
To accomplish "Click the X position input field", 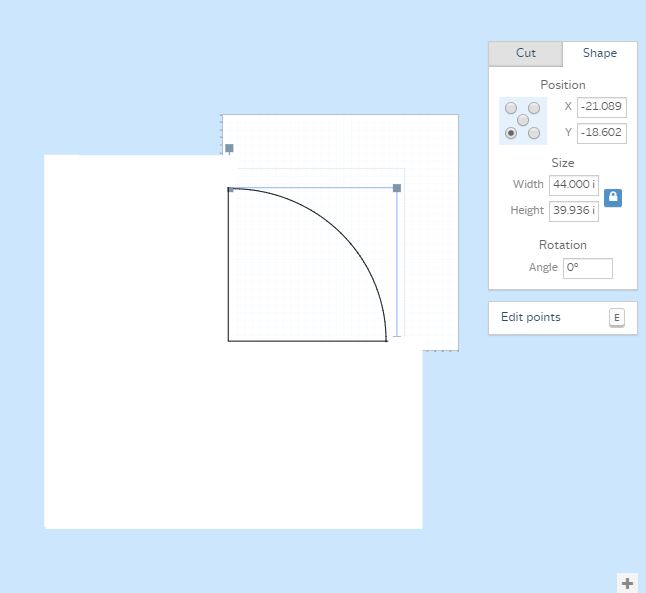I will coord(601,107).
